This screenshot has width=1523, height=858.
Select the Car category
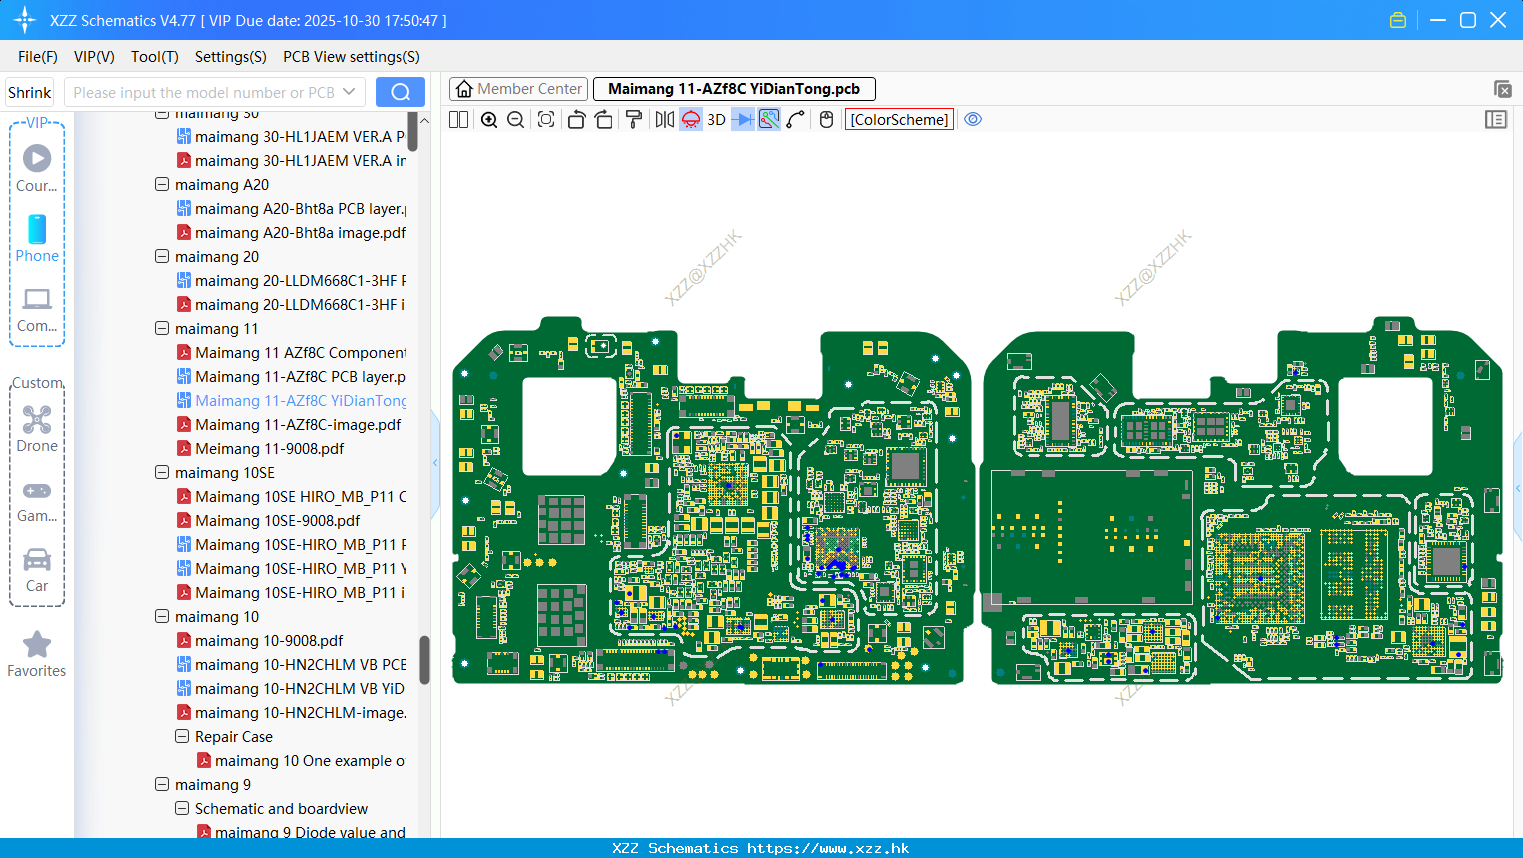pos(37,570)
